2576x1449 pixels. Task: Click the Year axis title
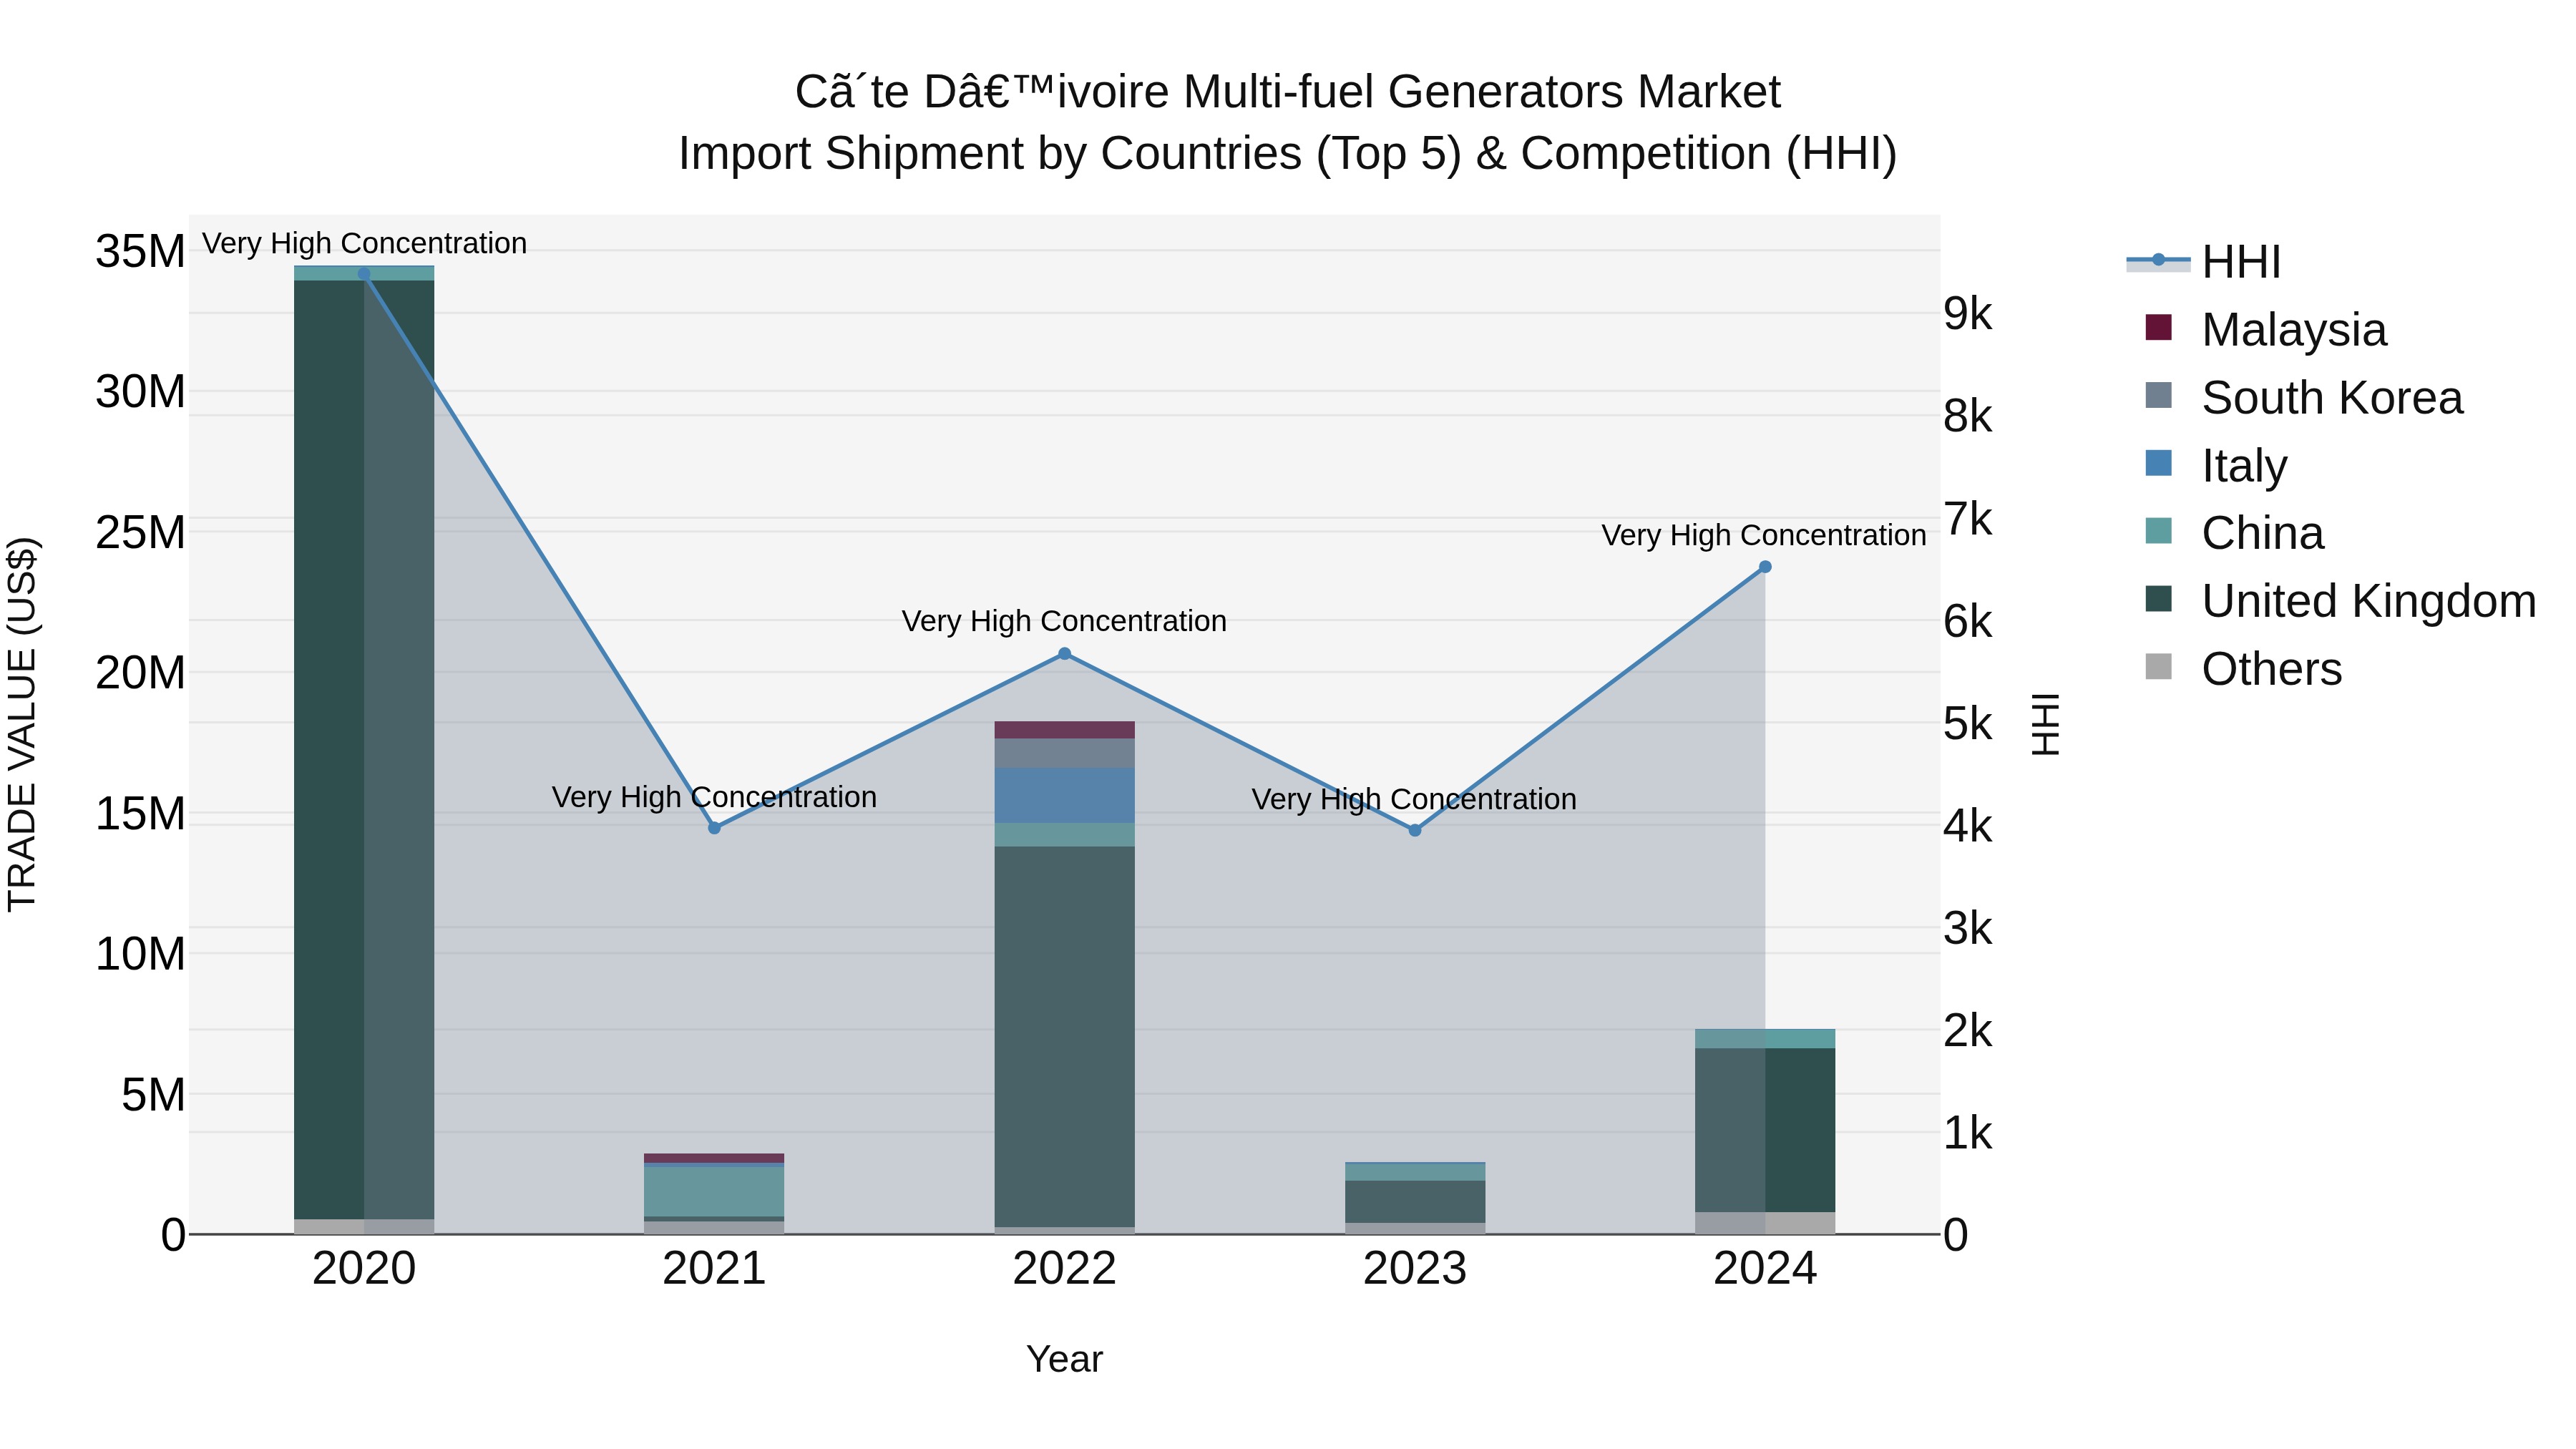1064,1360
